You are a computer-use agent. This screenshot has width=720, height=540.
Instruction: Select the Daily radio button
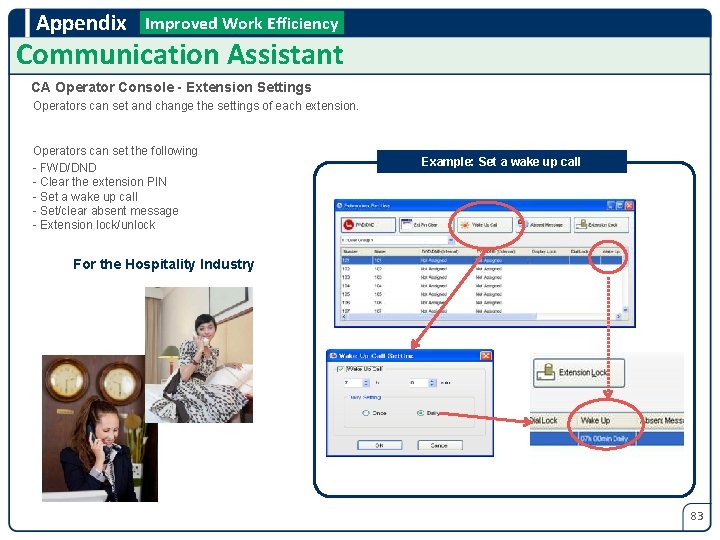point(420,413)
